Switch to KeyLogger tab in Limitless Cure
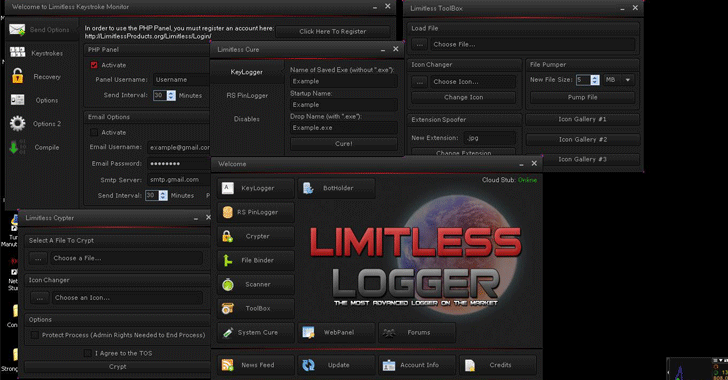Image resolution: width=728 pixels, height=380 pixels. [x=247, y=72]
